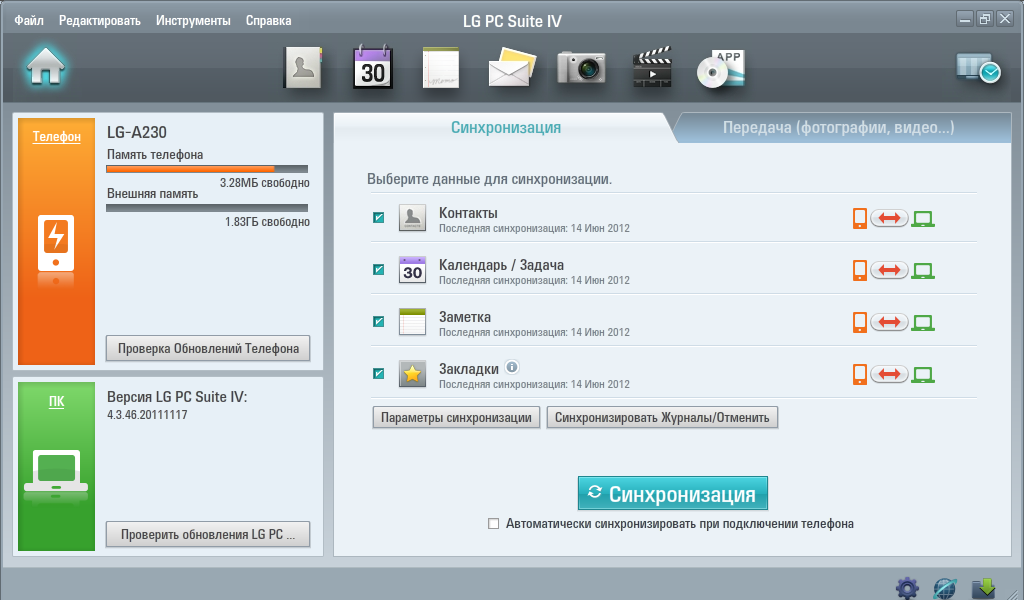Click the phone icon in Заметка row
The width and height of the screenshot is (1024, 600).
[x=860, y=322]
